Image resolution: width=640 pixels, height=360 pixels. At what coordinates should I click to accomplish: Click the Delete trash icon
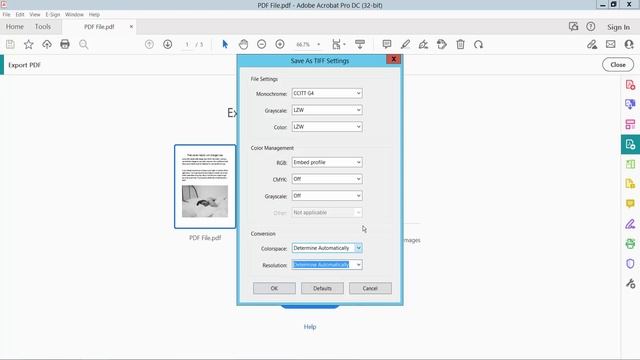460,44
